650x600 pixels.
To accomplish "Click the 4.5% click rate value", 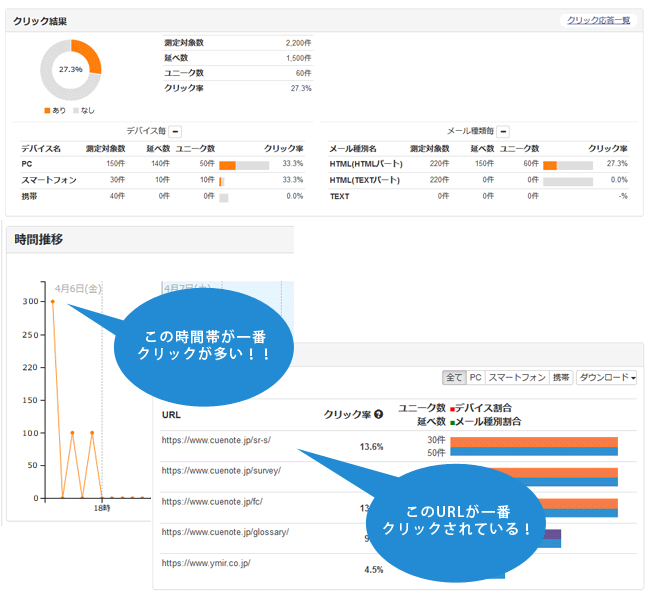I will point(374,570).
